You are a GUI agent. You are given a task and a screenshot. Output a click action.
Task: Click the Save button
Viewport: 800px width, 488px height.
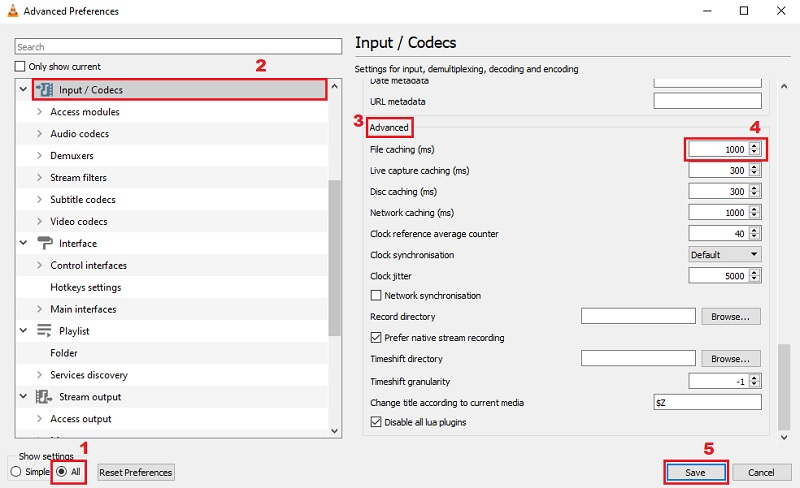[695, 472]
